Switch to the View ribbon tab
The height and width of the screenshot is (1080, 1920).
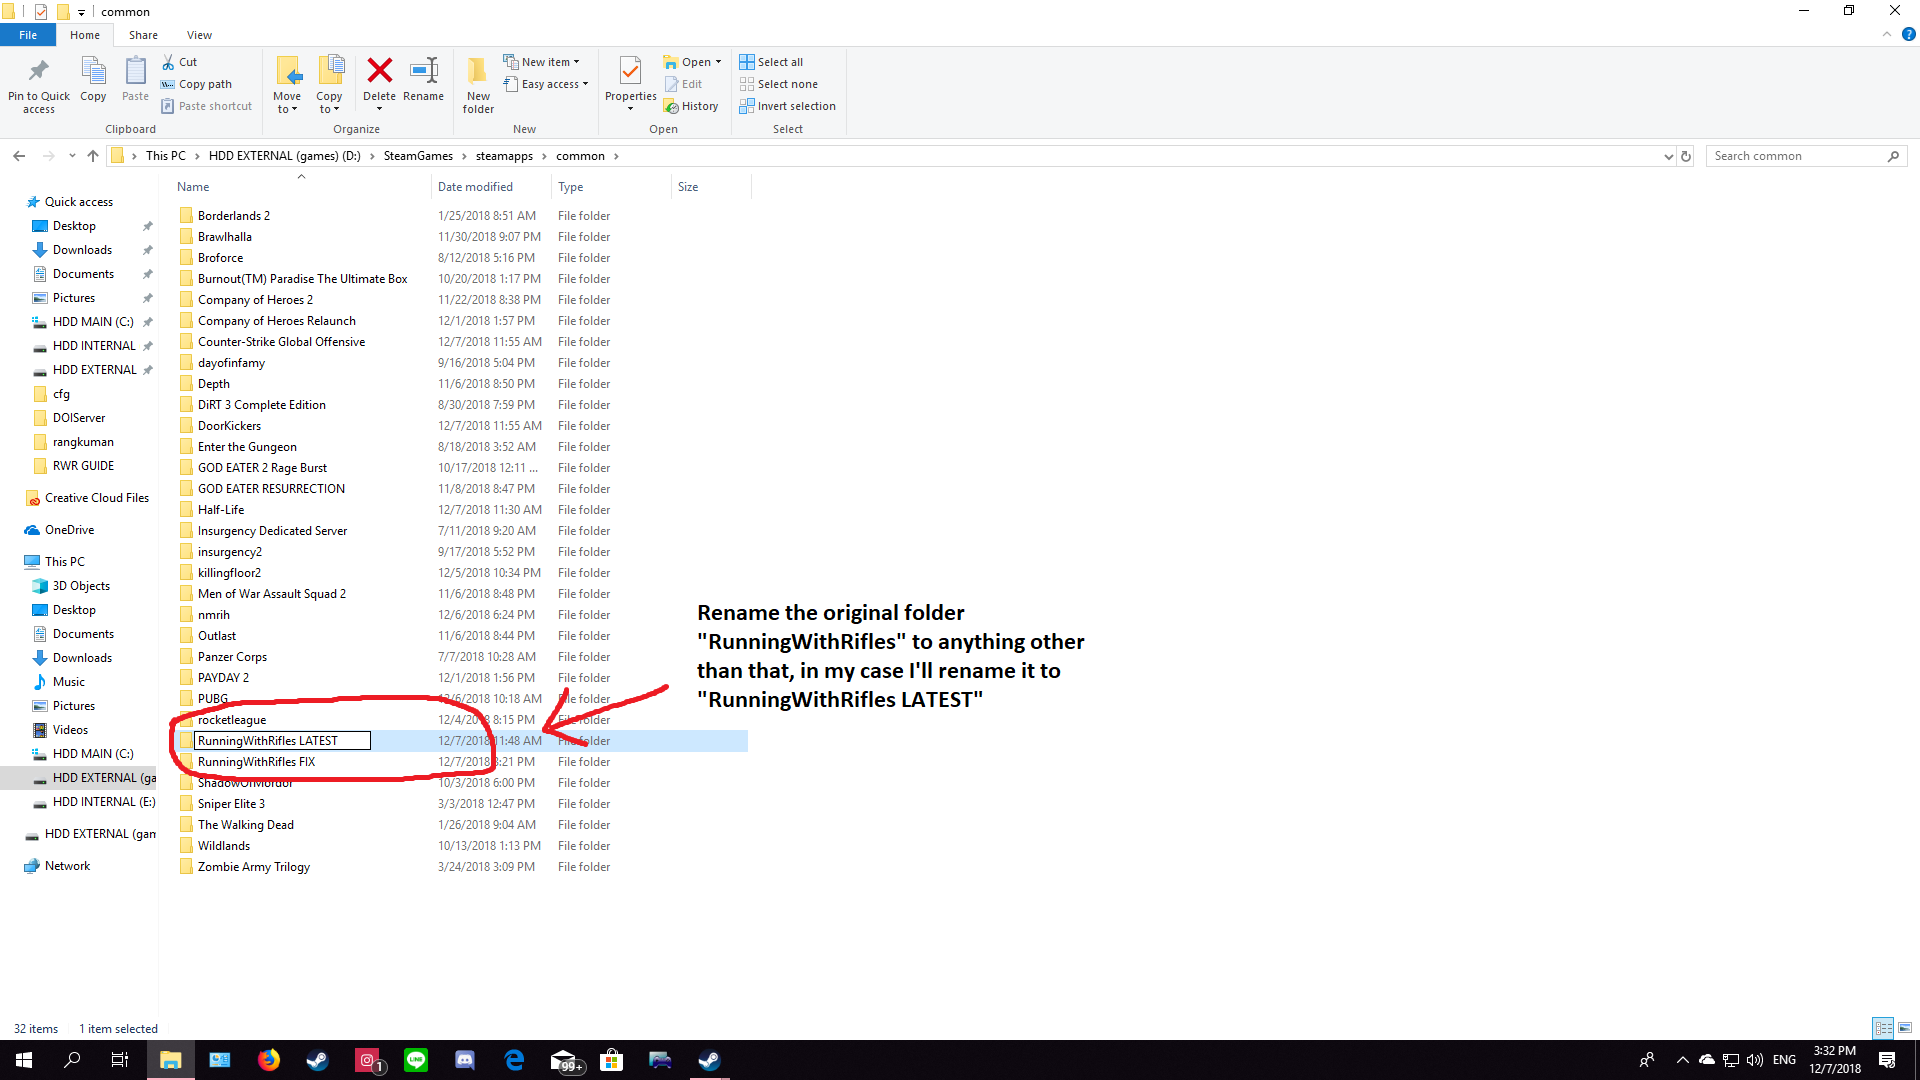[x=199, y=35]
